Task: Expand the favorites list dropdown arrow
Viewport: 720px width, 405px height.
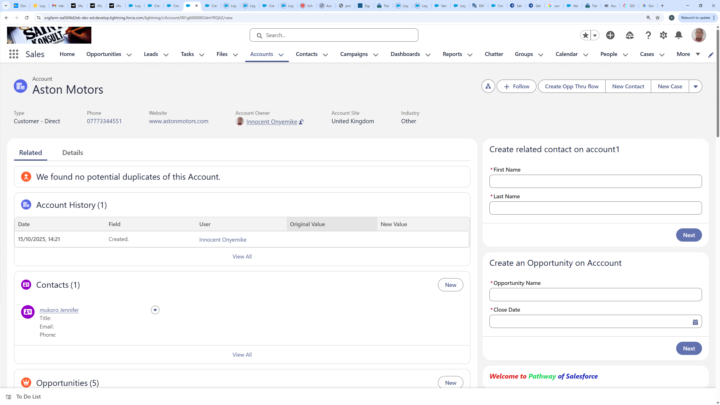Action: point(596,35)
